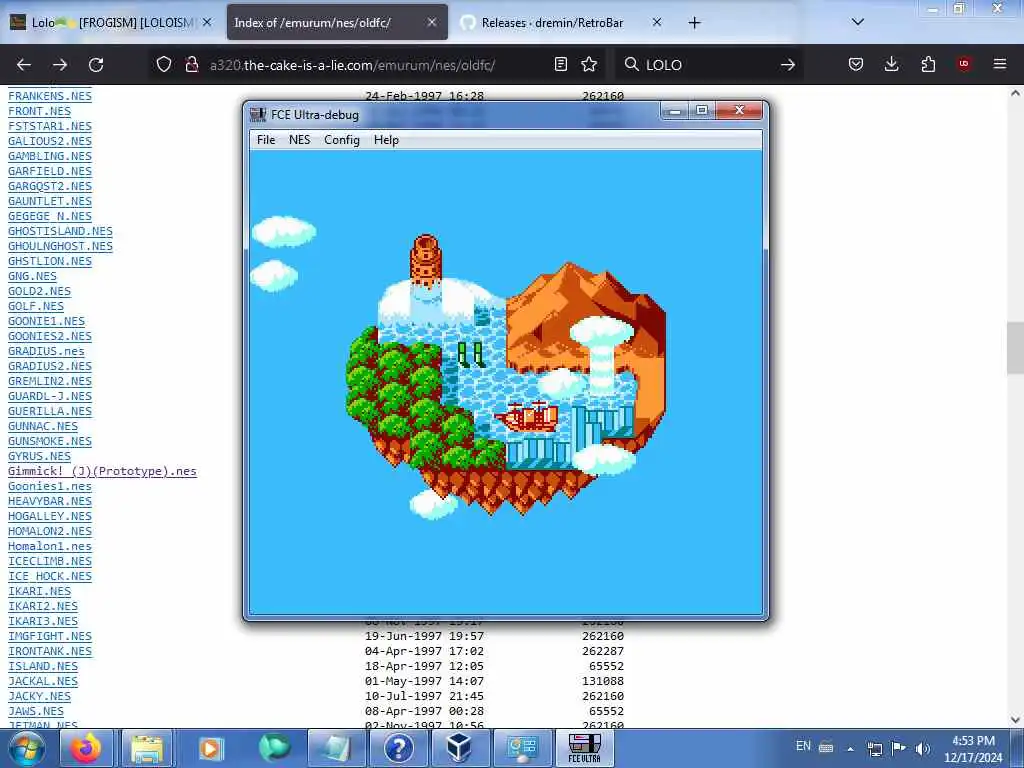Open the network tray icon
This screenshot has height=768, width=1024.
(x=874, y=748)
